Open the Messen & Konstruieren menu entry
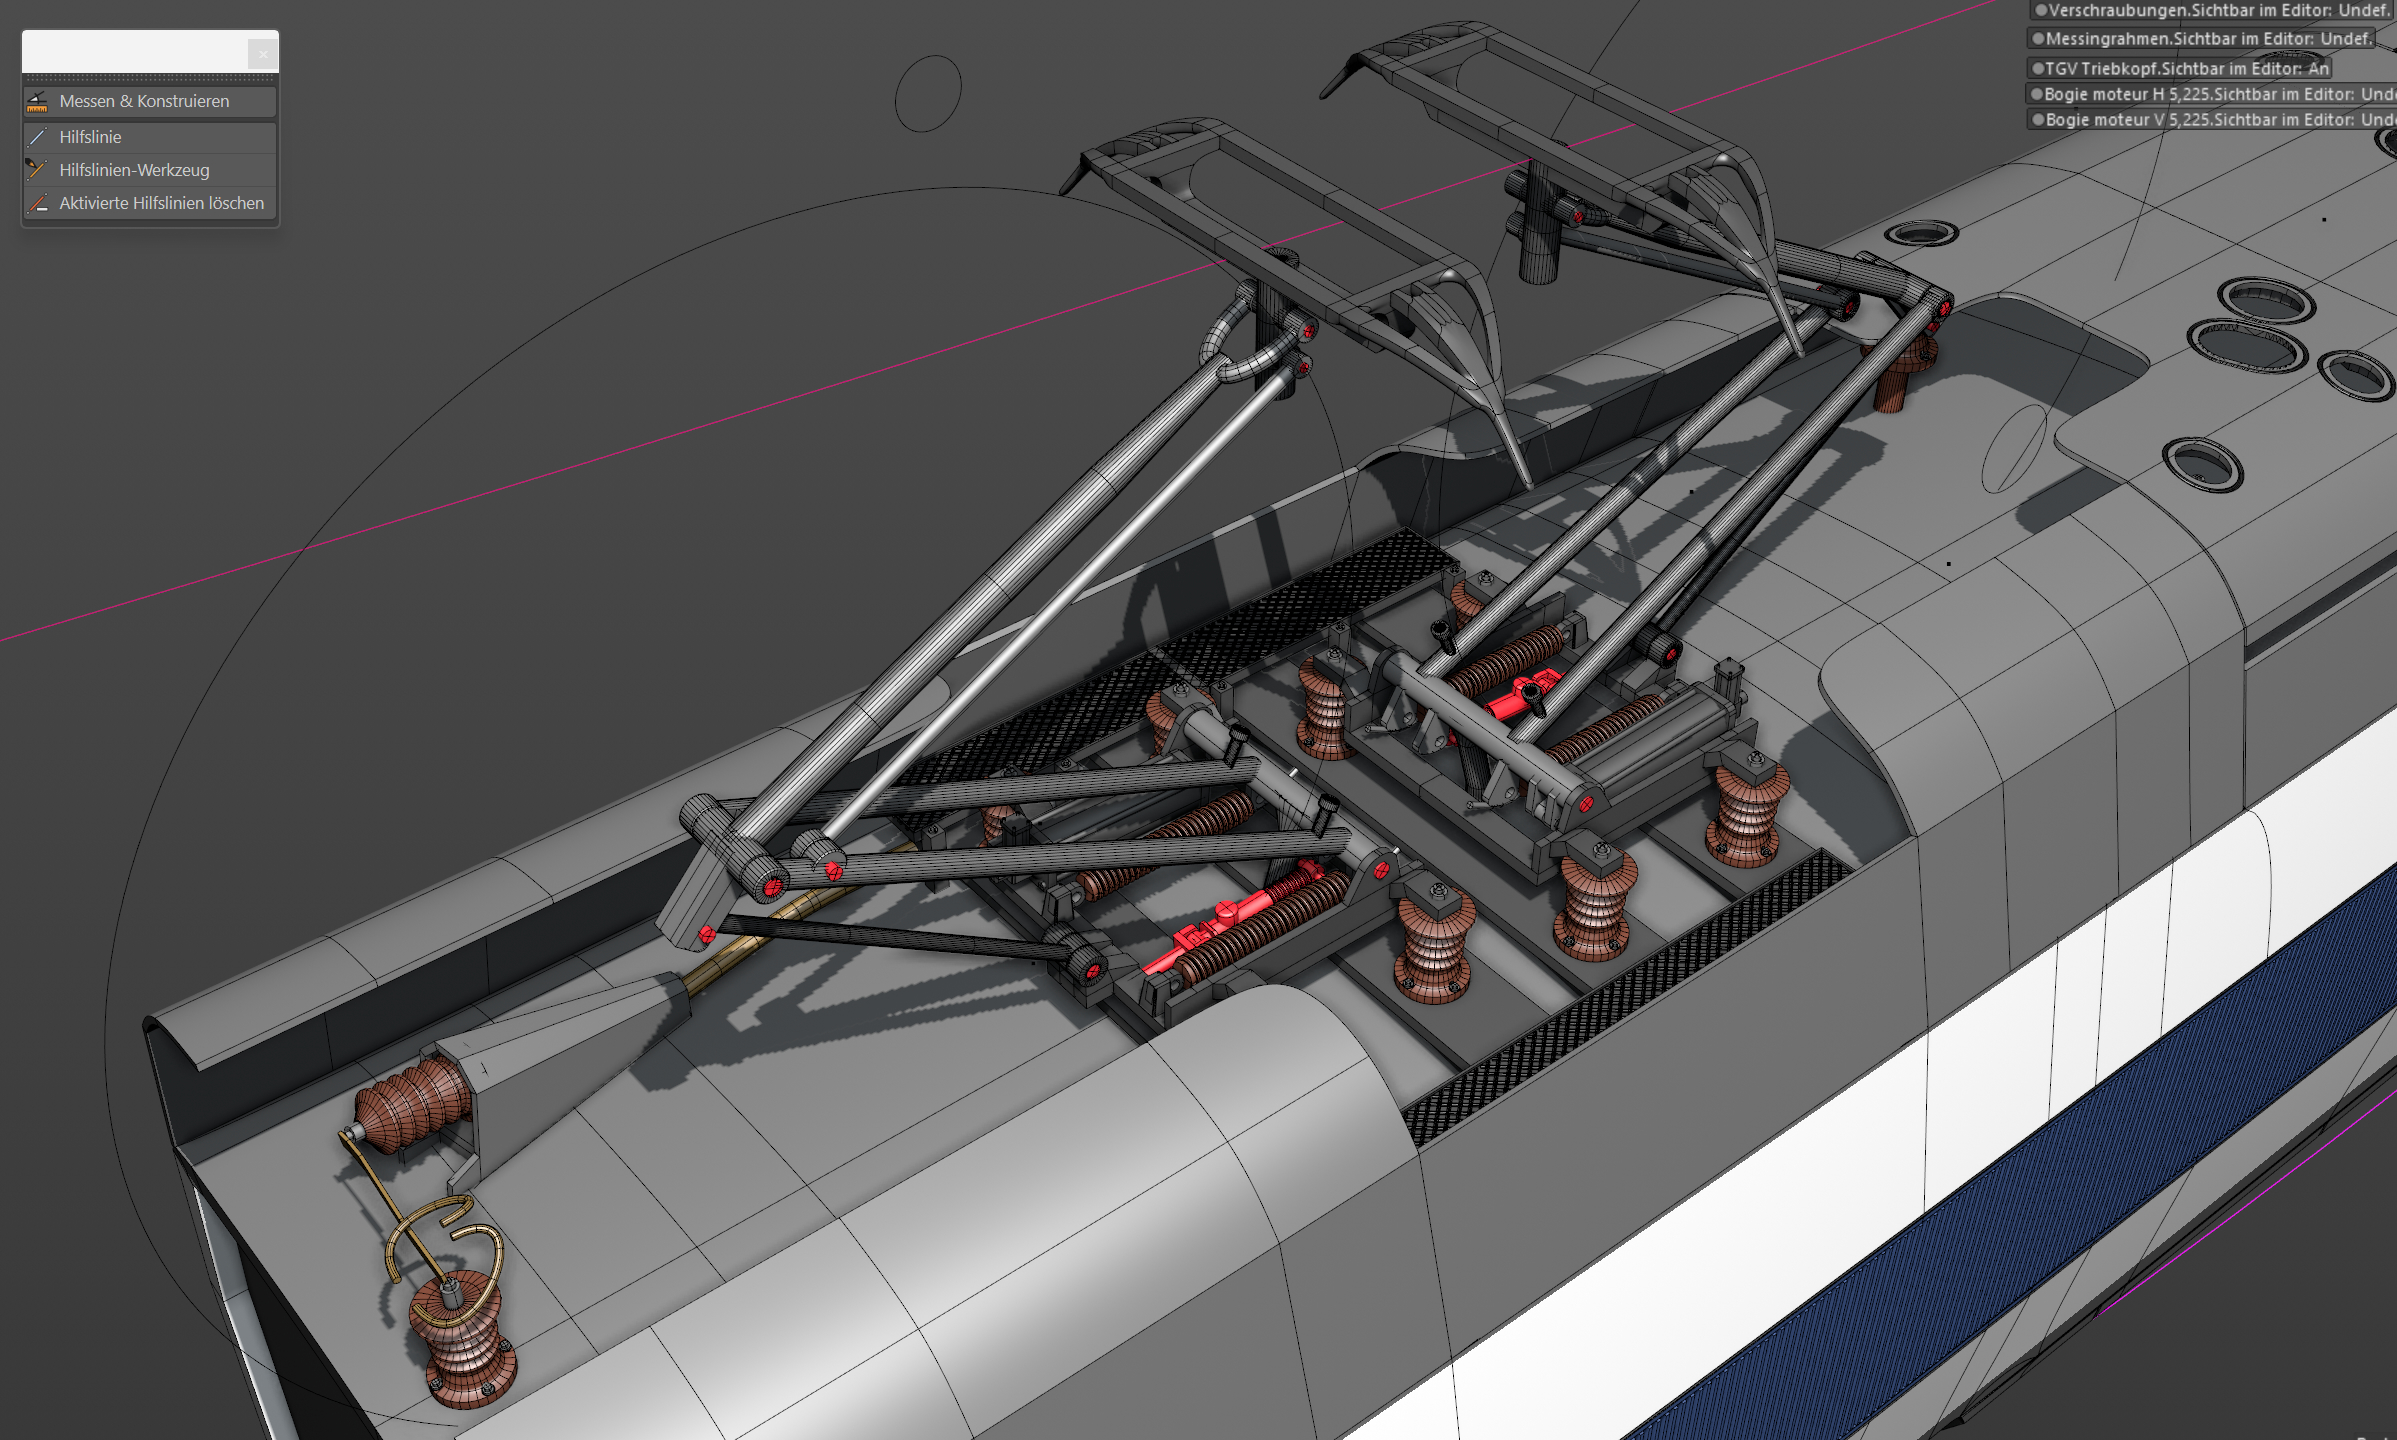The width and height of the screenshot is (2397, 1440). [144, 101]
